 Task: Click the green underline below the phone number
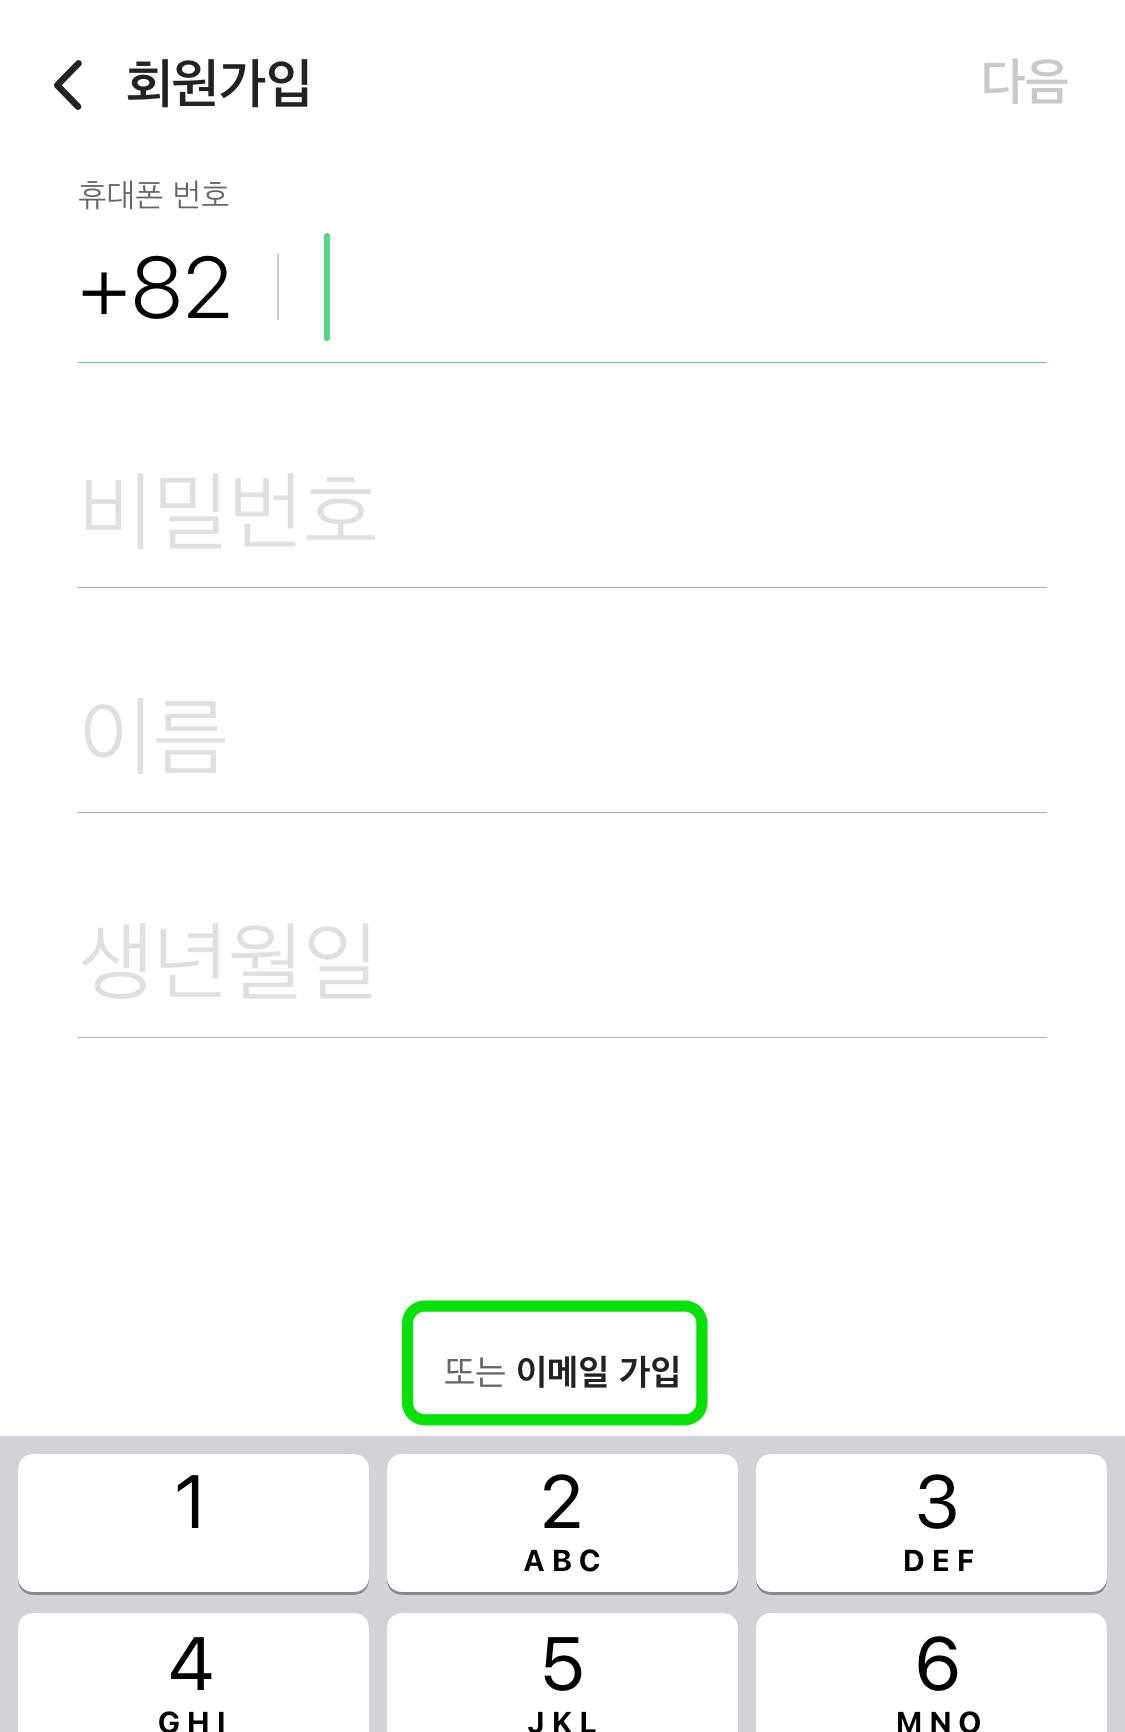[560, 363]
